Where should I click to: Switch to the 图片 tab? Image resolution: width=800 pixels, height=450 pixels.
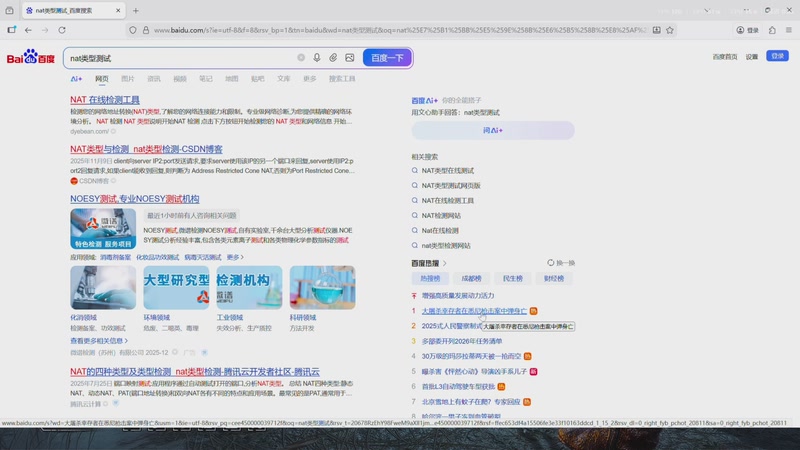(x=128, y=79)
